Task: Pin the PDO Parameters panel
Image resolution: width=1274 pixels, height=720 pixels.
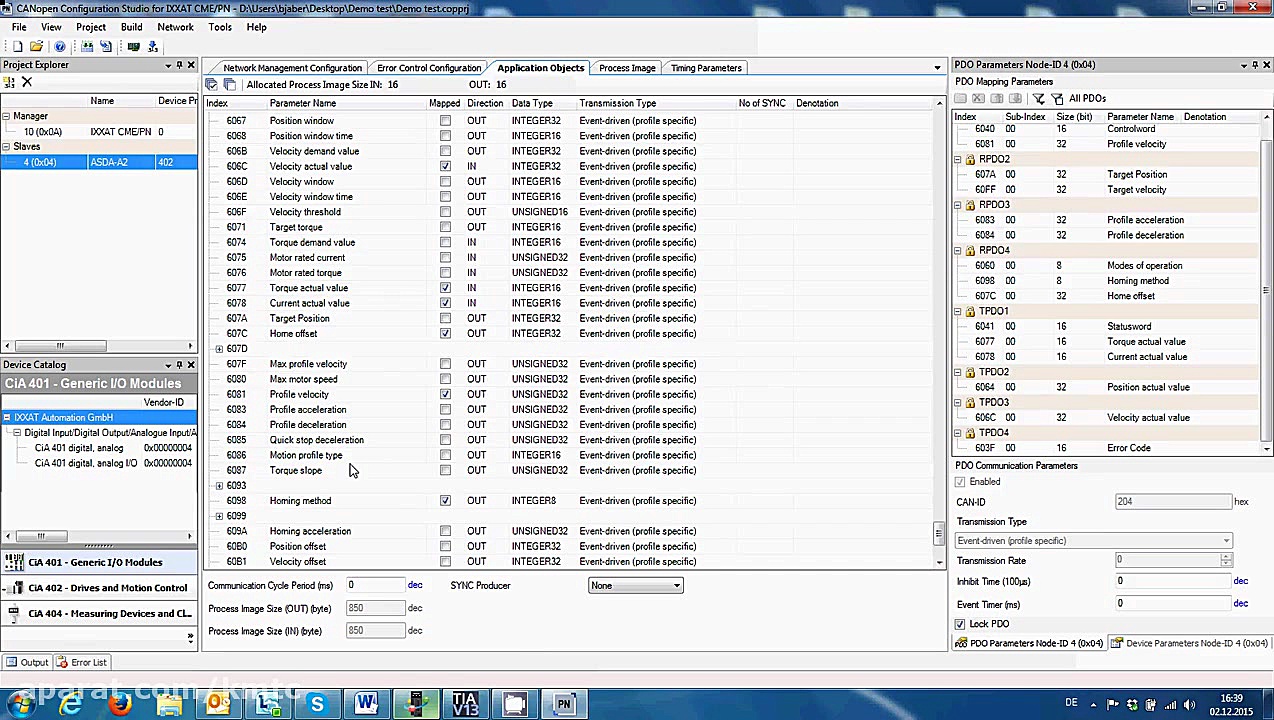Action: click(x=1255, y=65)
